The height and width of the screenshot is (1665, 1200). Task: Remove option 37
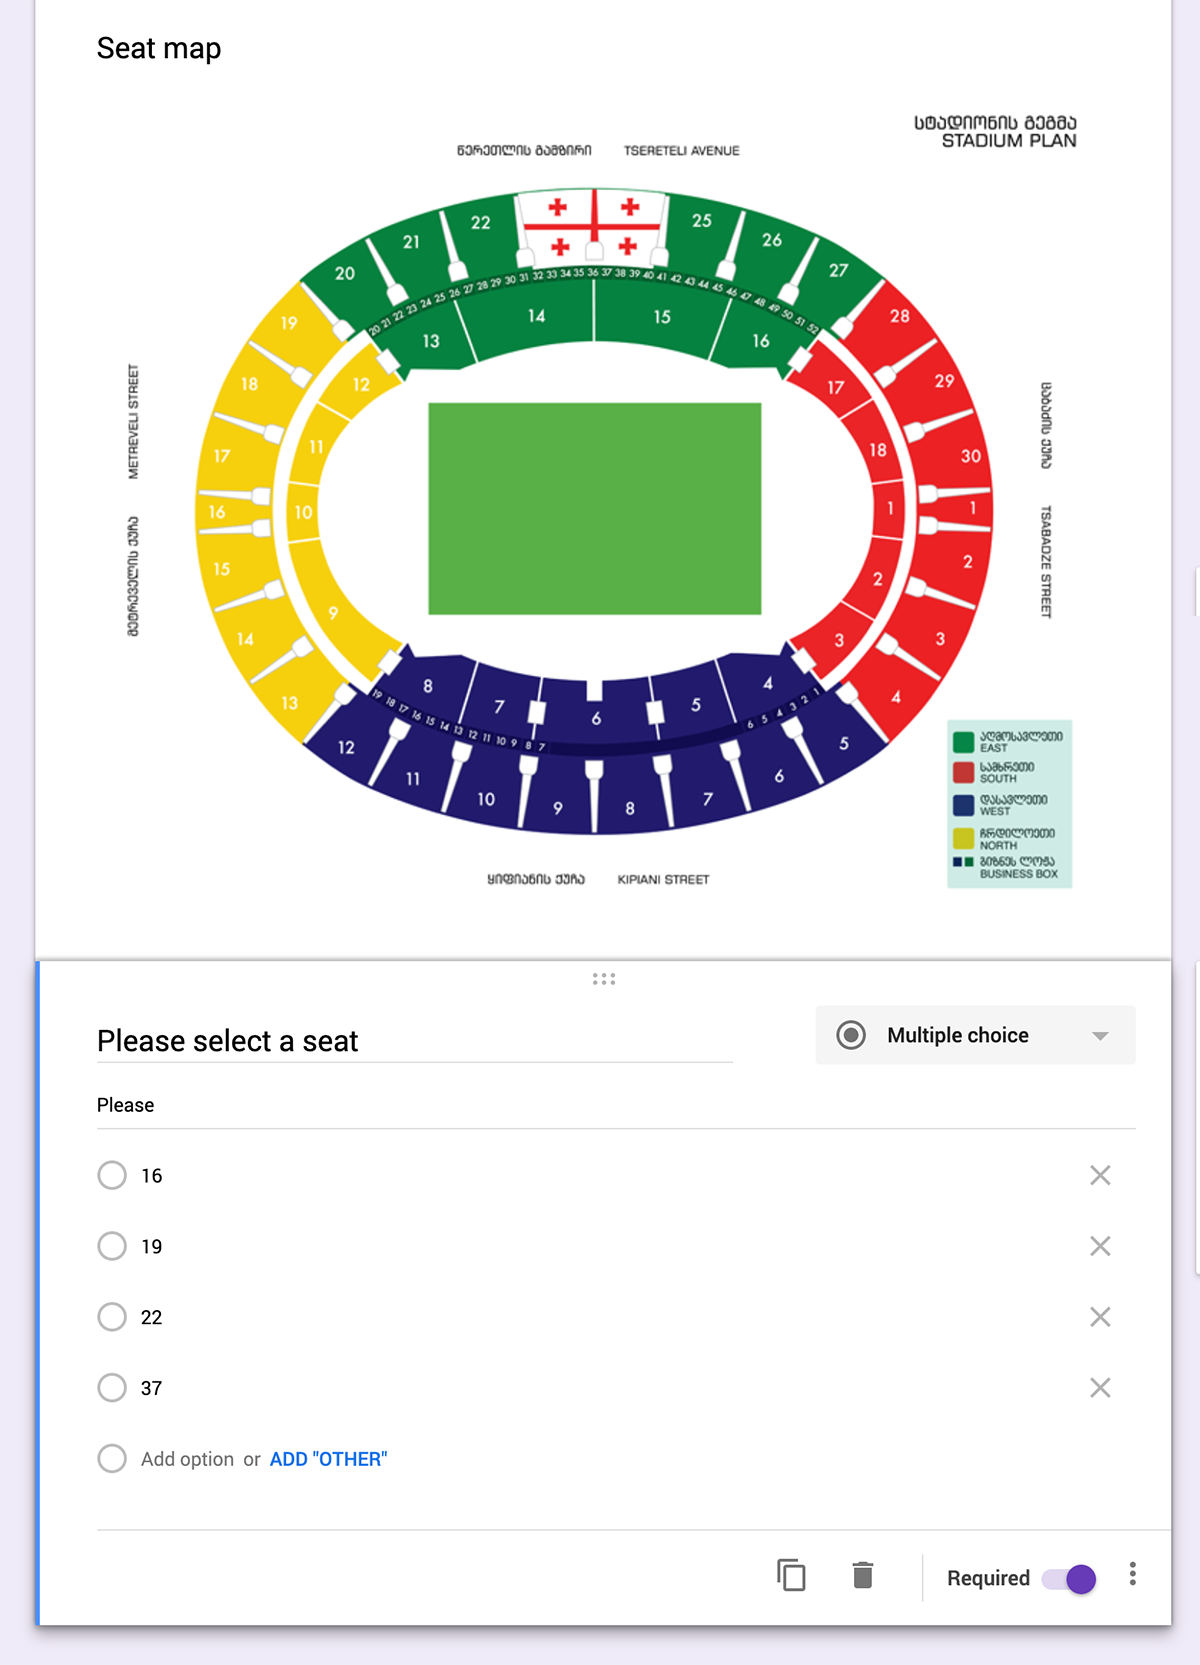pos(1100,1388)
